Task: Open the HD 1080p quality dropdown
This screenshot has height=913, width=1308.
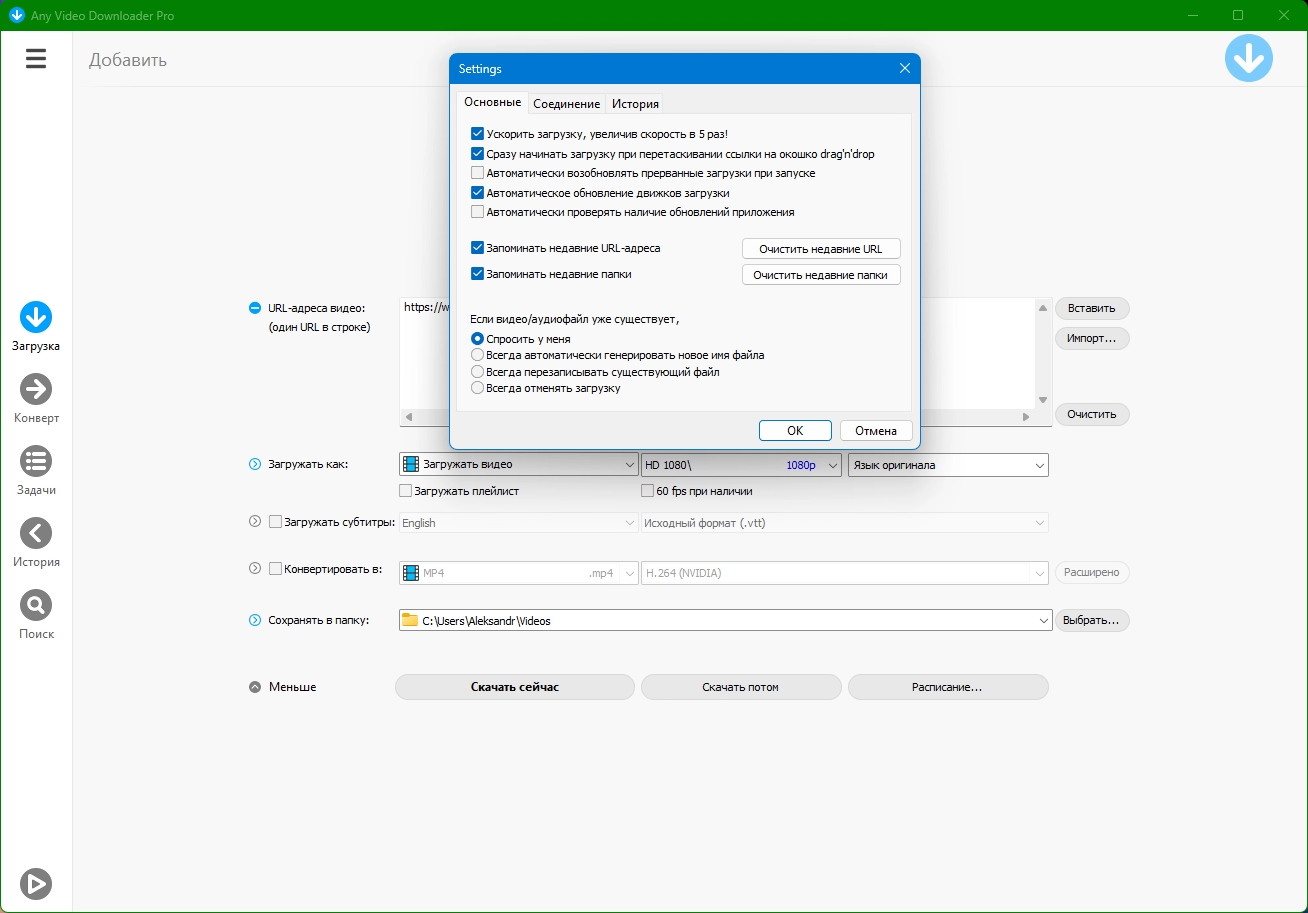Action: click(741, 465)
